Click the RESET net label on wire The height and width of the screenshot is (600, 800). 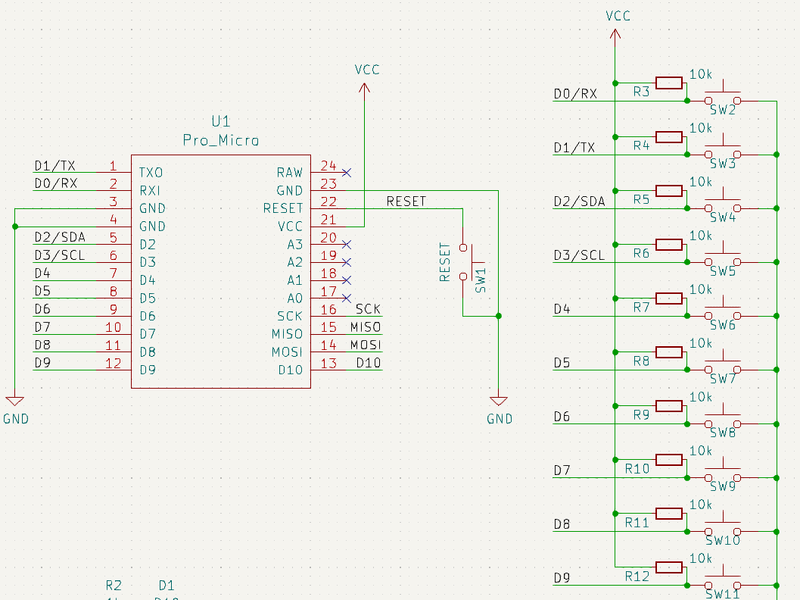point(405,201)
